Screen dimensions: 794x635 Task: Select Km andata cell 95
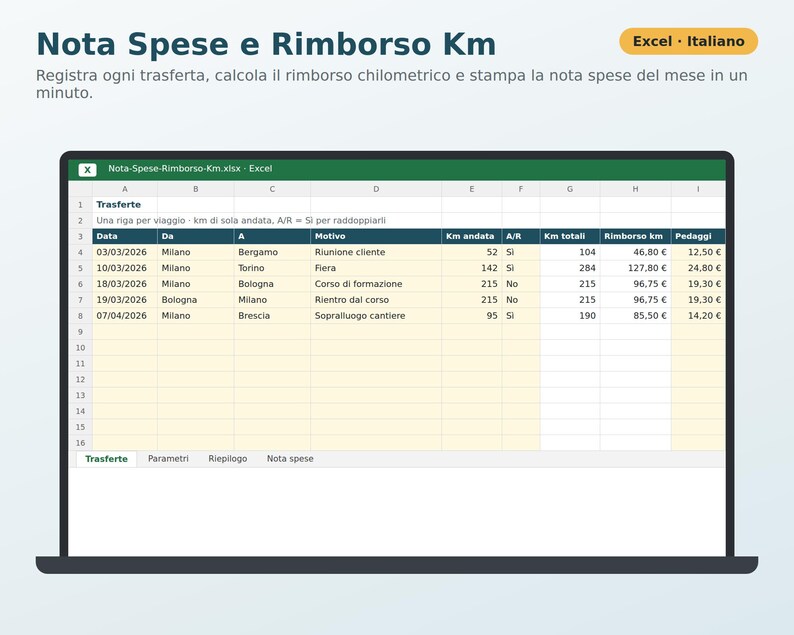tap(471, 315)
